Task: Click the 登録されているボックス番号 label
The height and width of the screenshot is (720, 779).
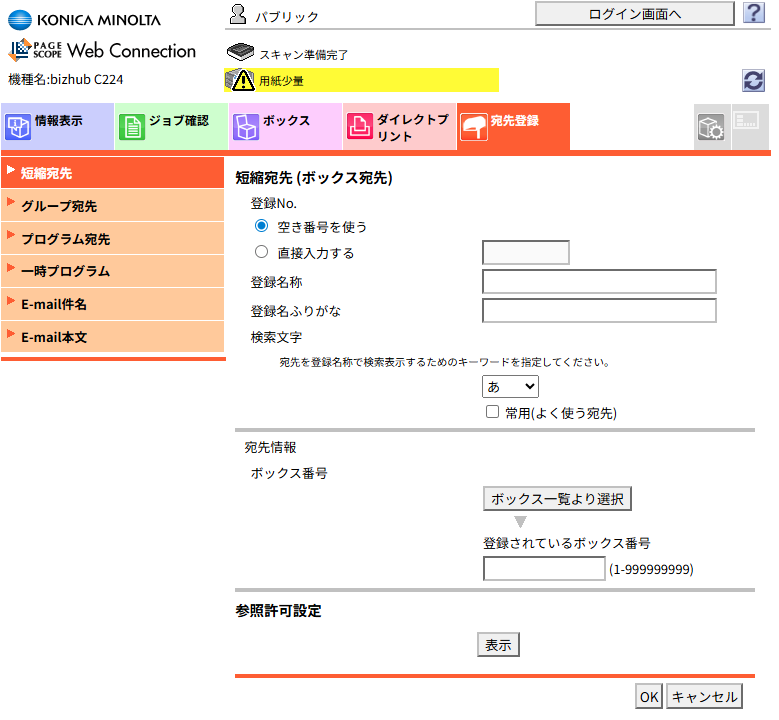Action: tap(567, 543)
